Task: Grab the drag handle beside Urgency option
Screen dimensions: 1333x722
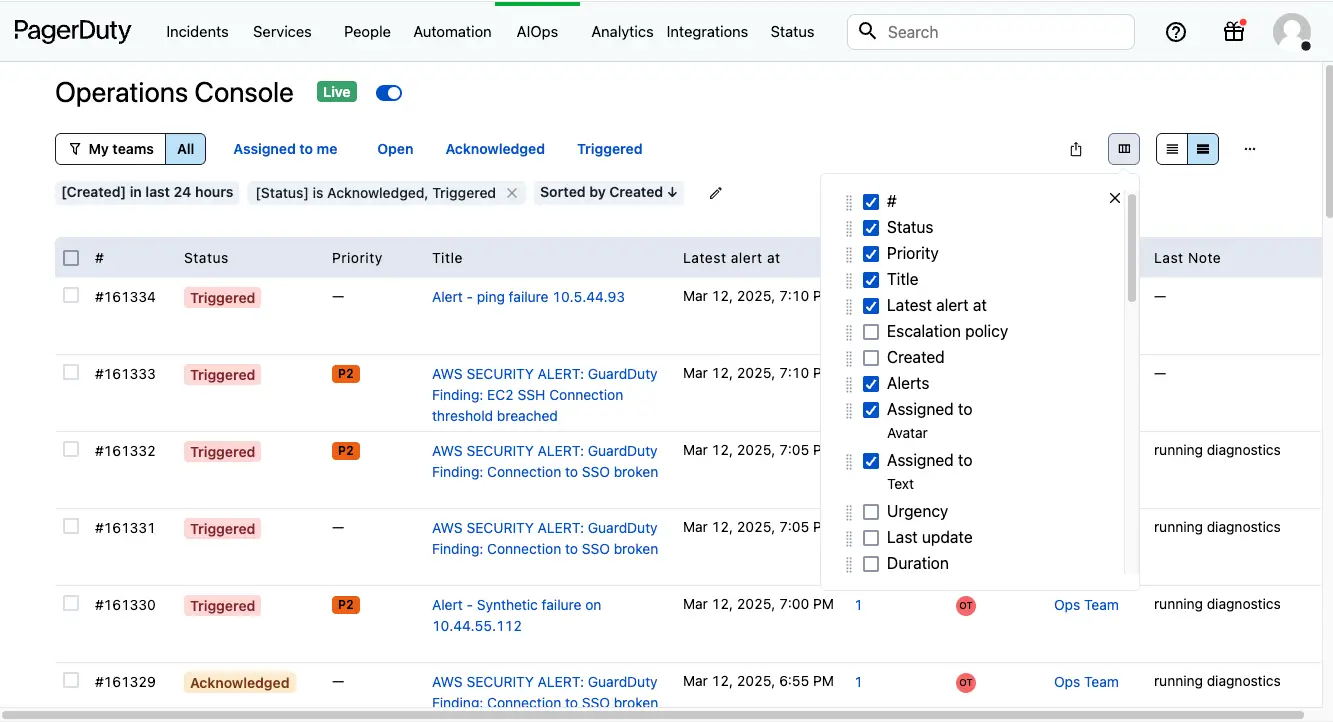Action: [849, 512]
